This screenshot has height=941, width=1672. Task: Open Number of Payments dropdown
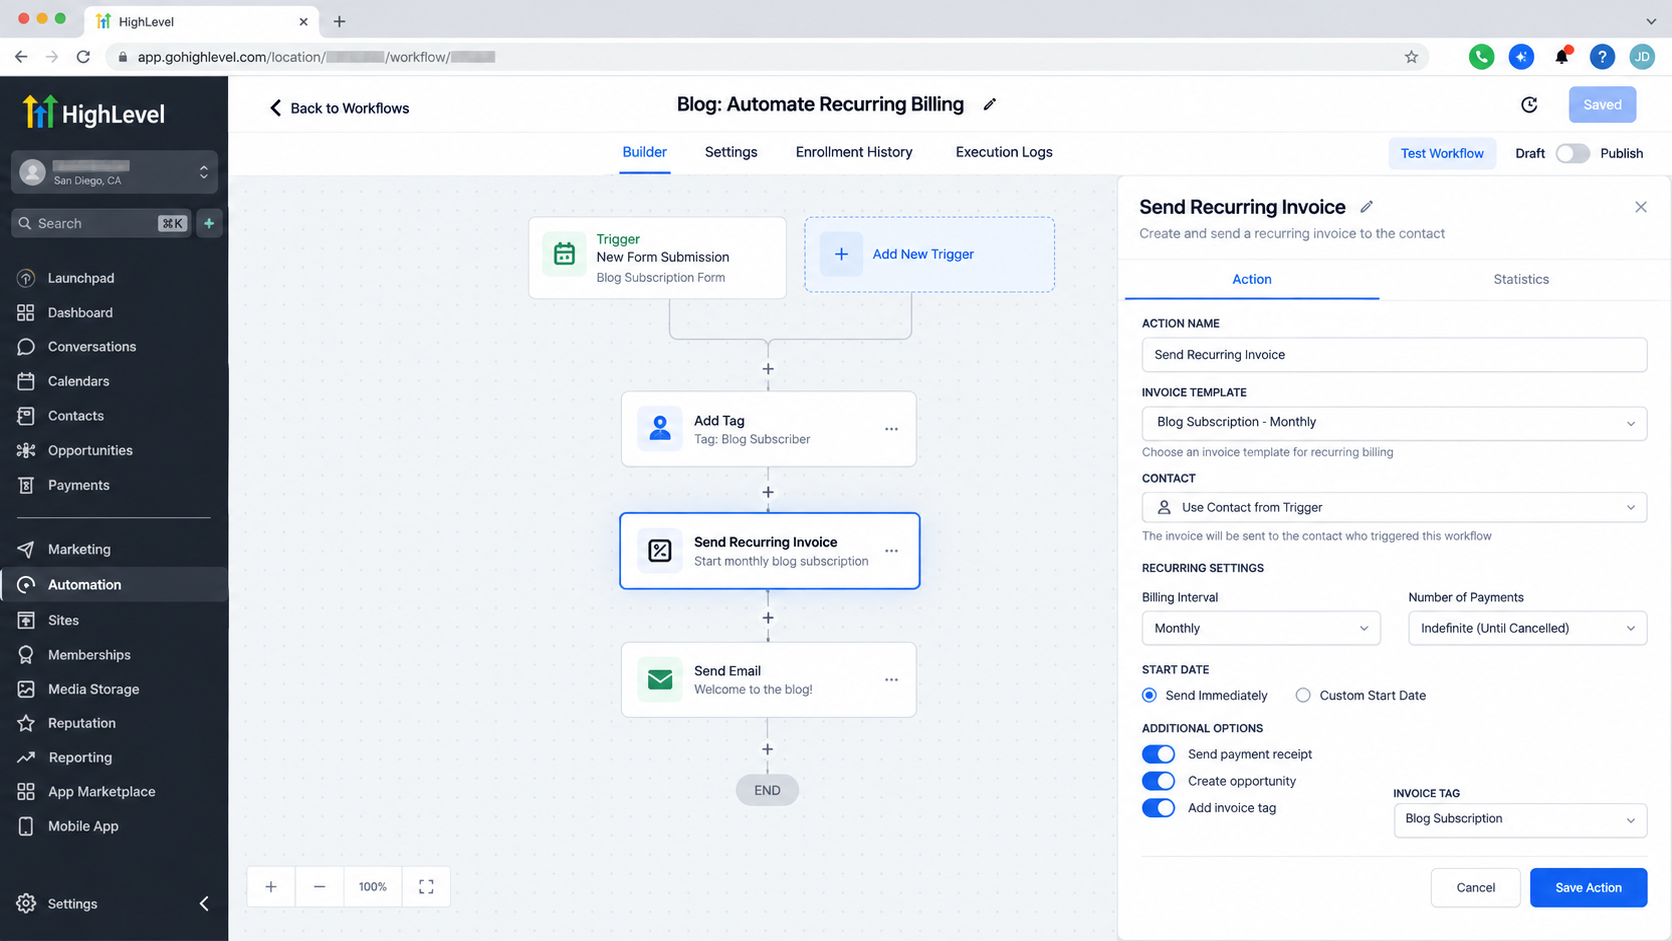coord(1527,628)
